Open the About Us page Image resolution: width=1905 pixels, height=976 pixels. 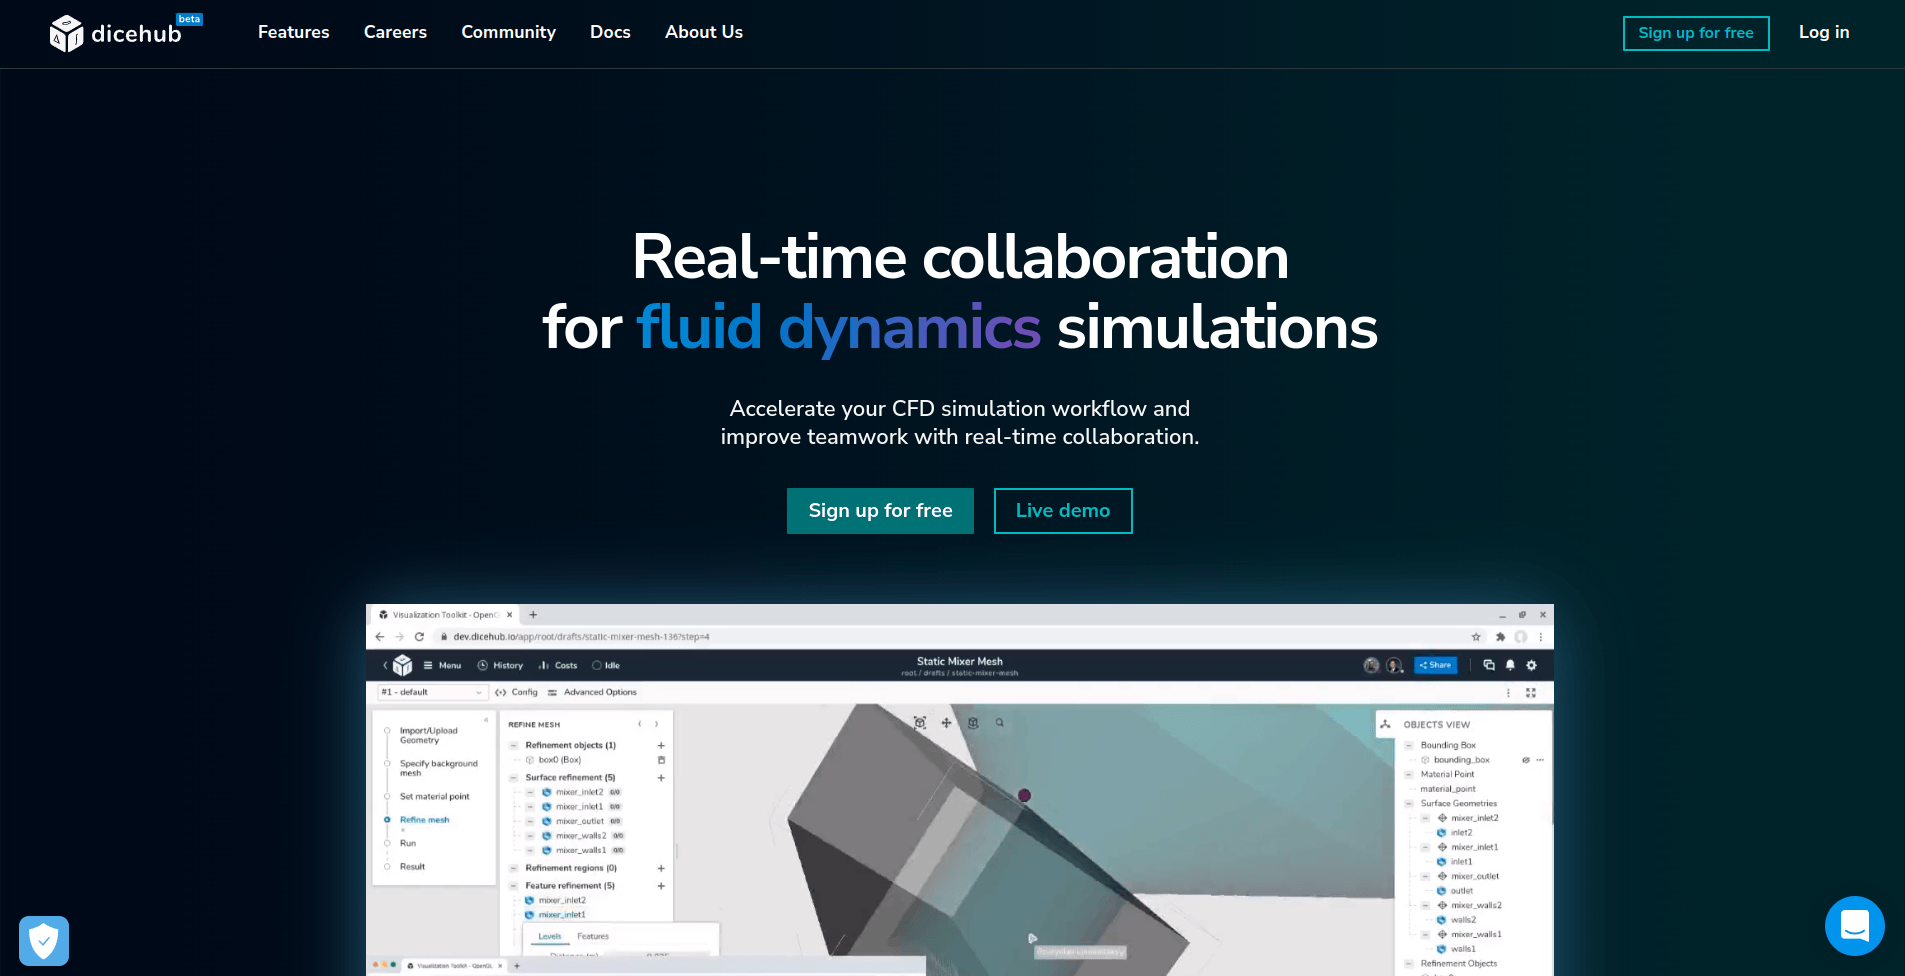point(704,32)
